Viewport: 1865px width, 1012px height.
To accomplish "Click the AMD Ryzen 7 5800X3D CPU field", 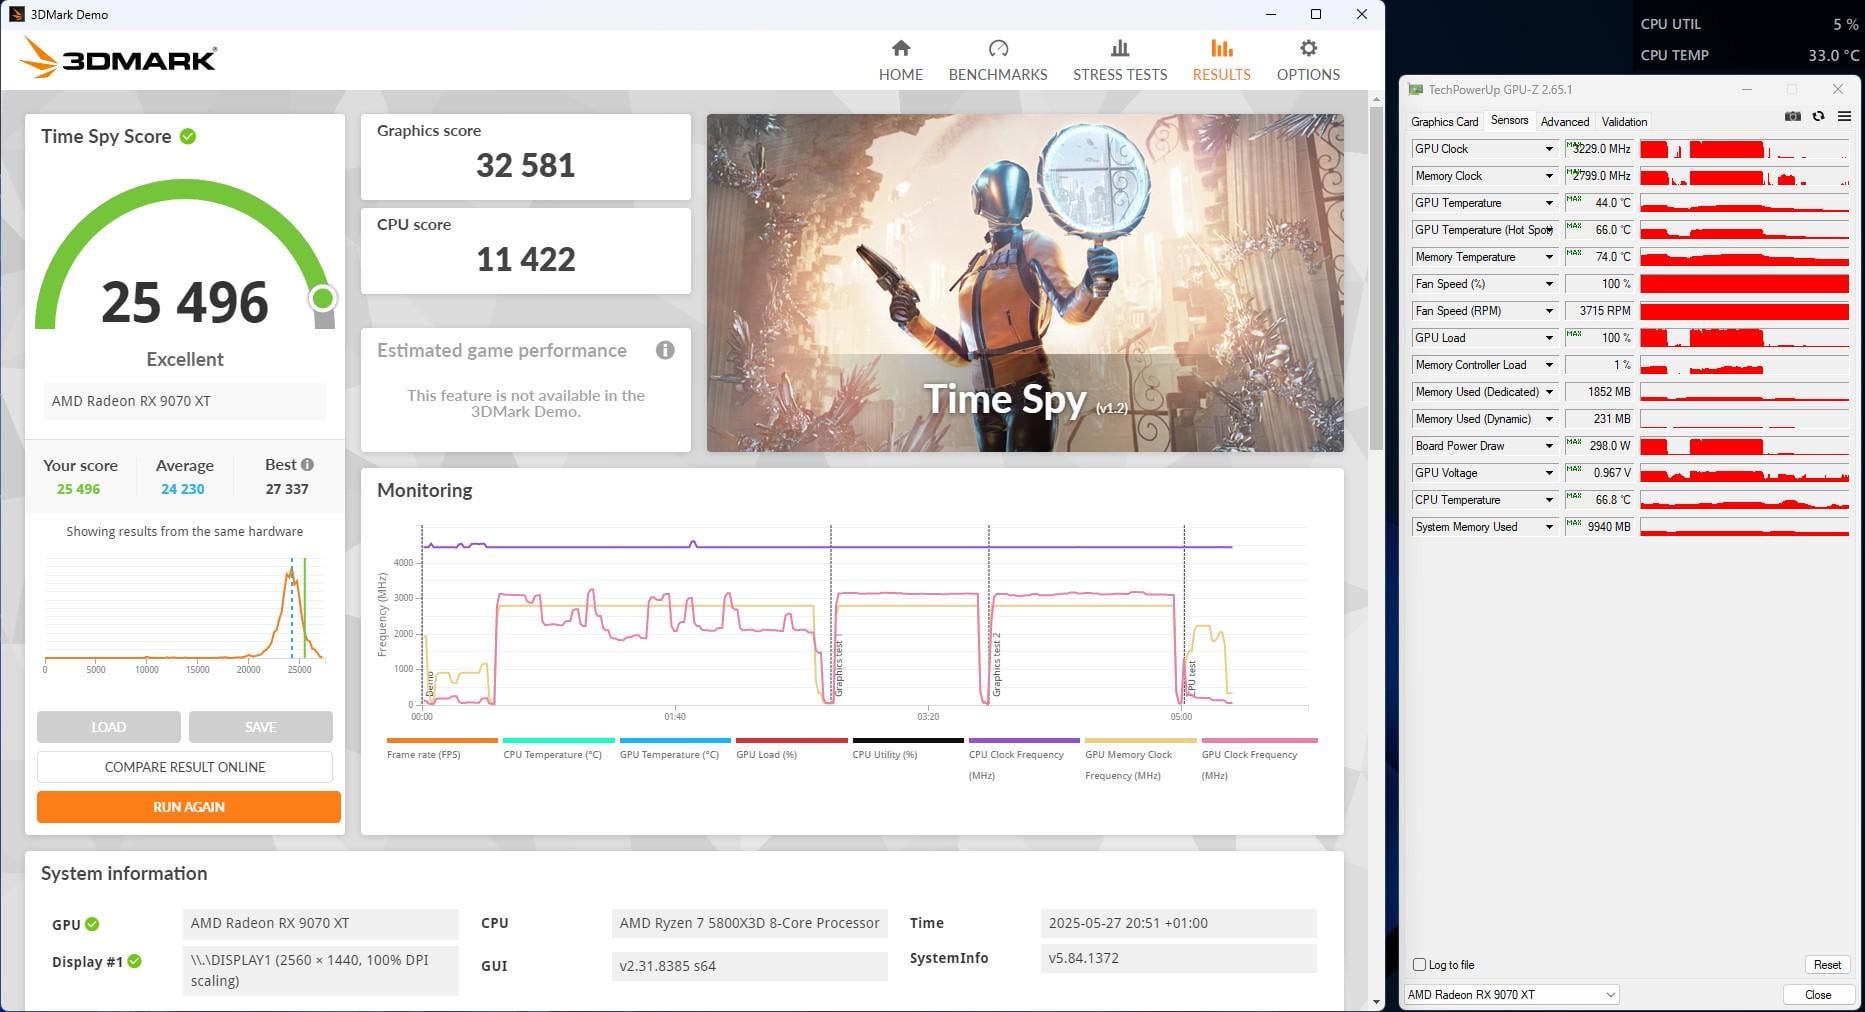I will coord(749,923).
